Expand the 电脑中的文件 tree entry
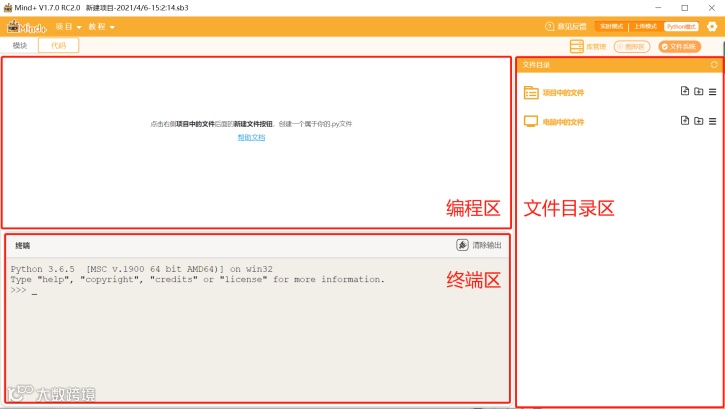Viewport: 725px width, 409px height. pos(563,122)
